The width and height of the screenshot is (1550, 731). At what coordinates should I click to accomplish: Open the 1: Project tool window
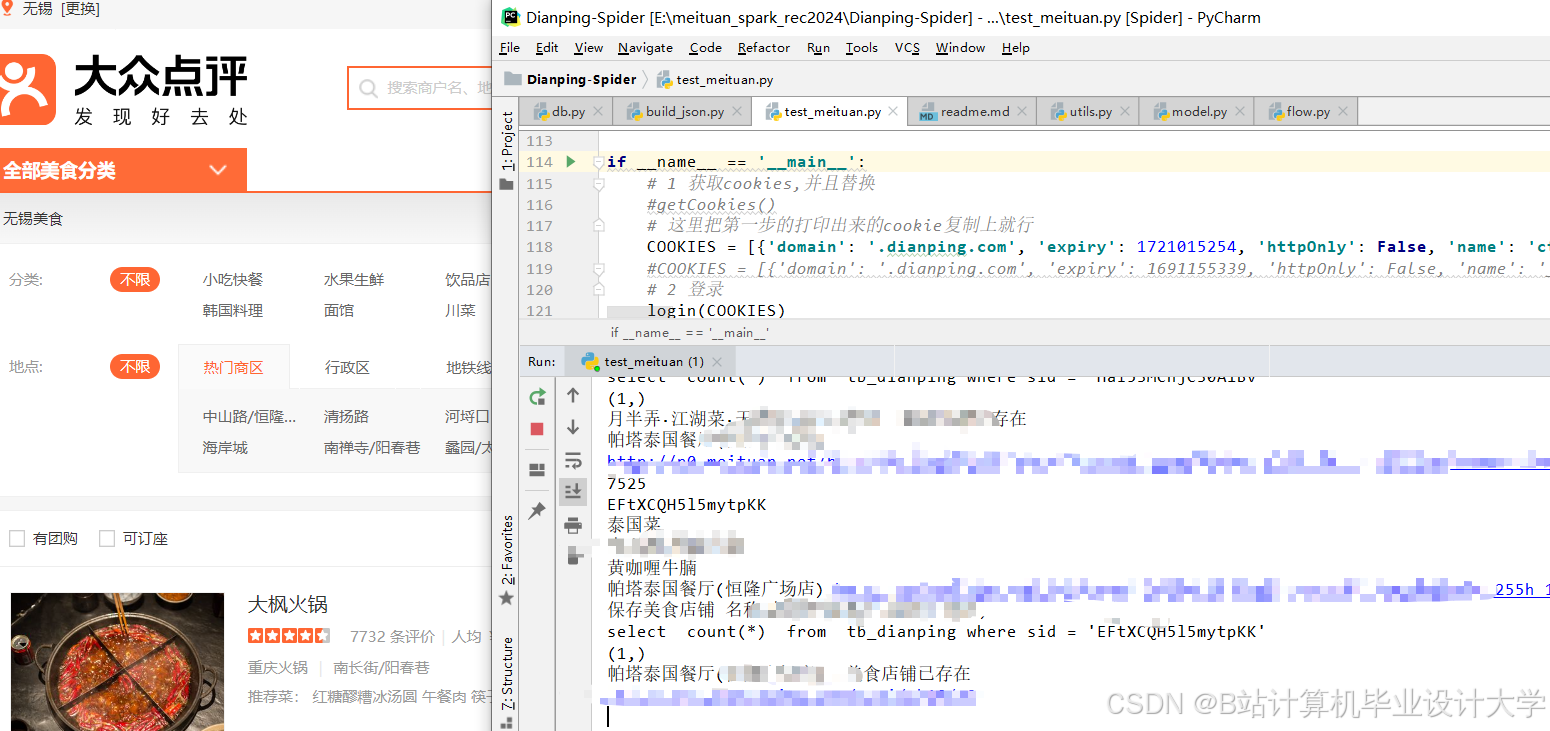(x=507, y=142)
